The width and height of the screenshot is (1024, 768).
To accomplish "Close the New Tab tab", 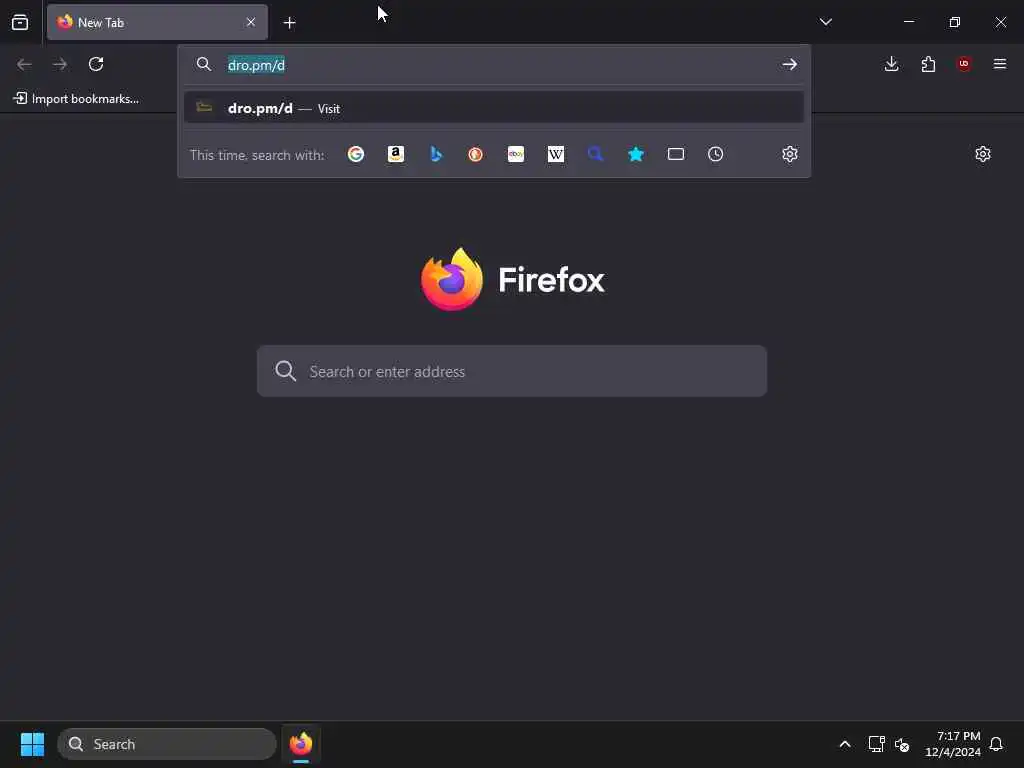I will coord(251,22).
